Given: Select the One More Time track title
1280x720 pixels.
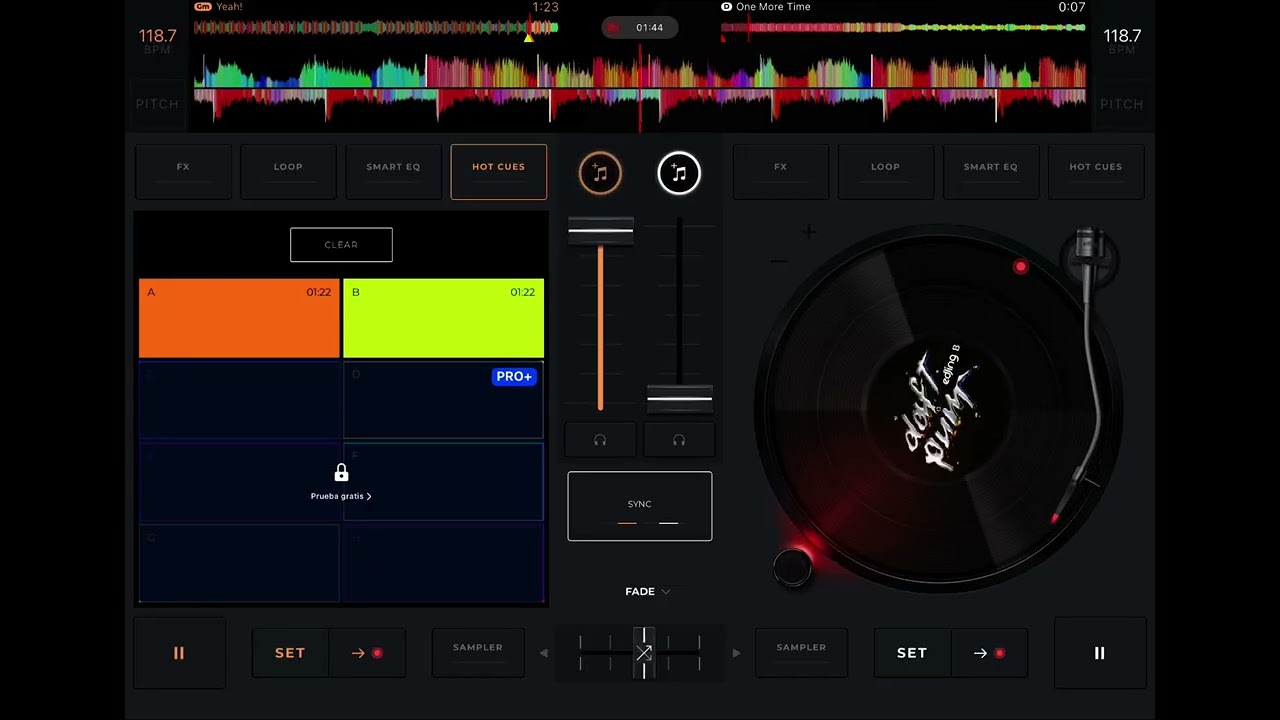Looking at the screenshot, I should 773,7.
